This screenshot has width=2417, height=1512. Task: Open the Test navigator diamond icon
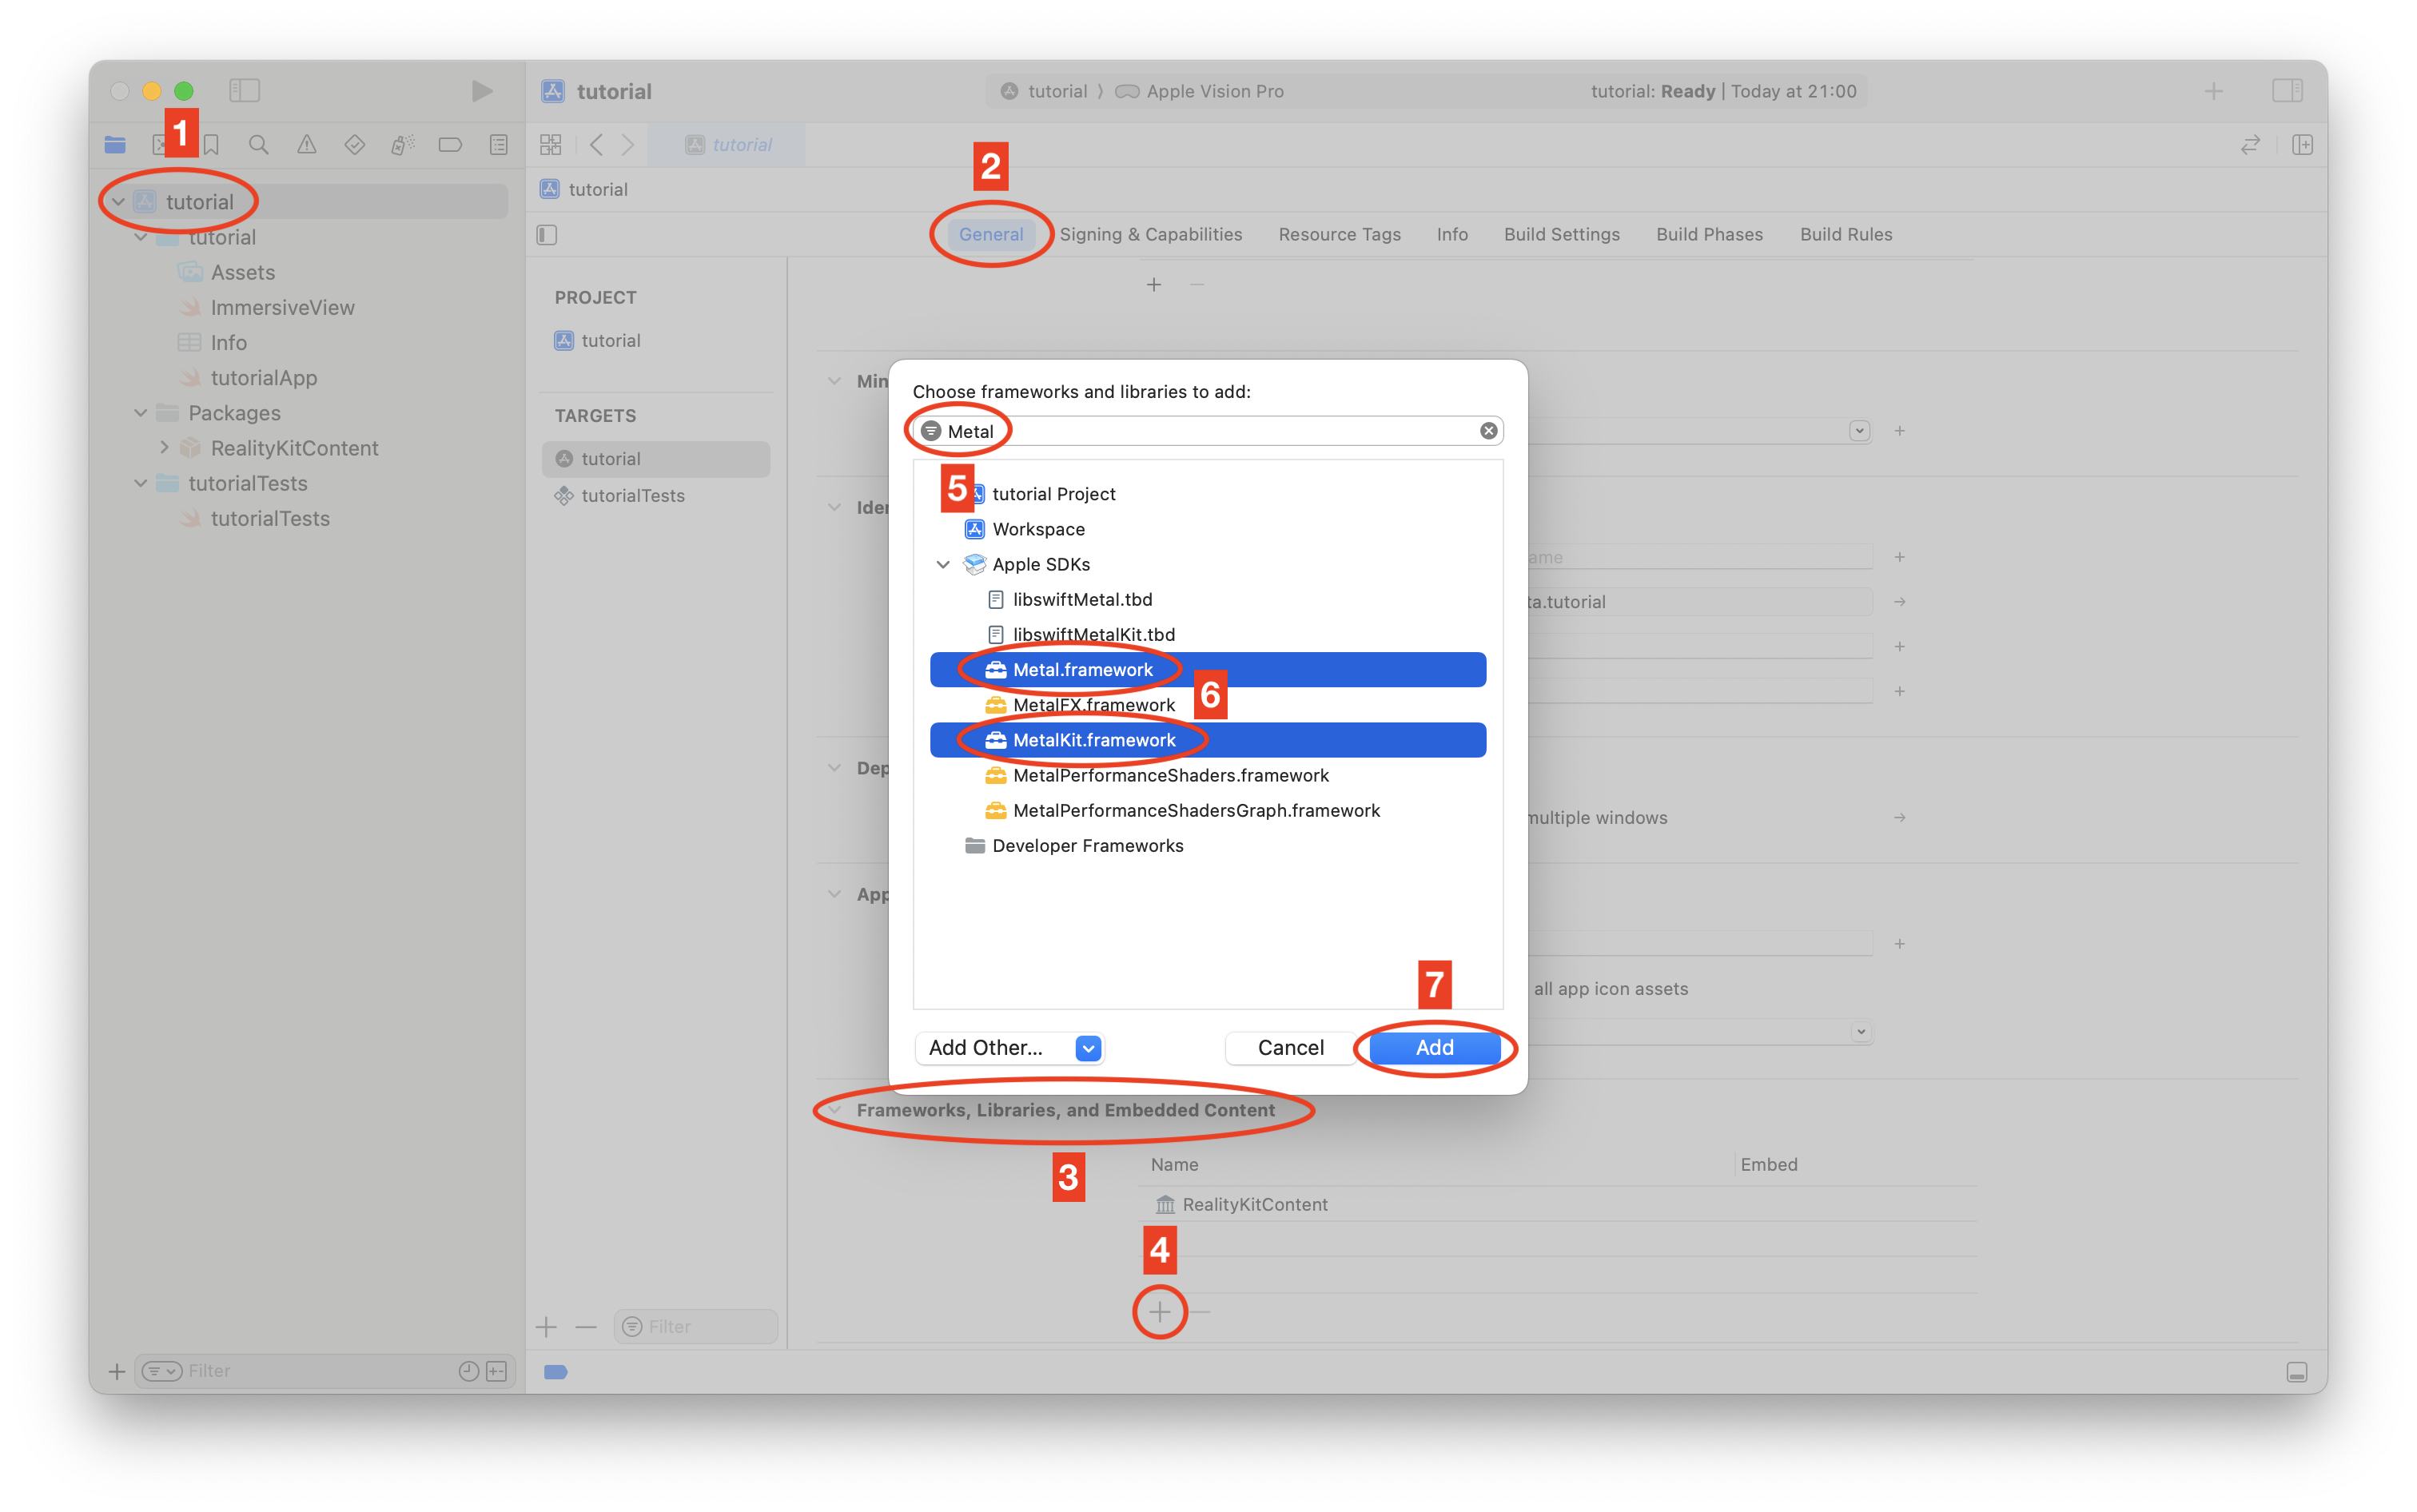click(354, 145)
